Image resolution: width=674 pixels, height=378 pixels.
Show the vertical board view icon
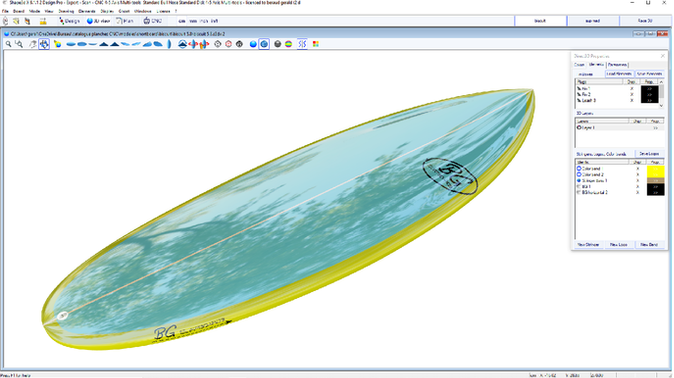pyautogui.click(x=169, y=44)
